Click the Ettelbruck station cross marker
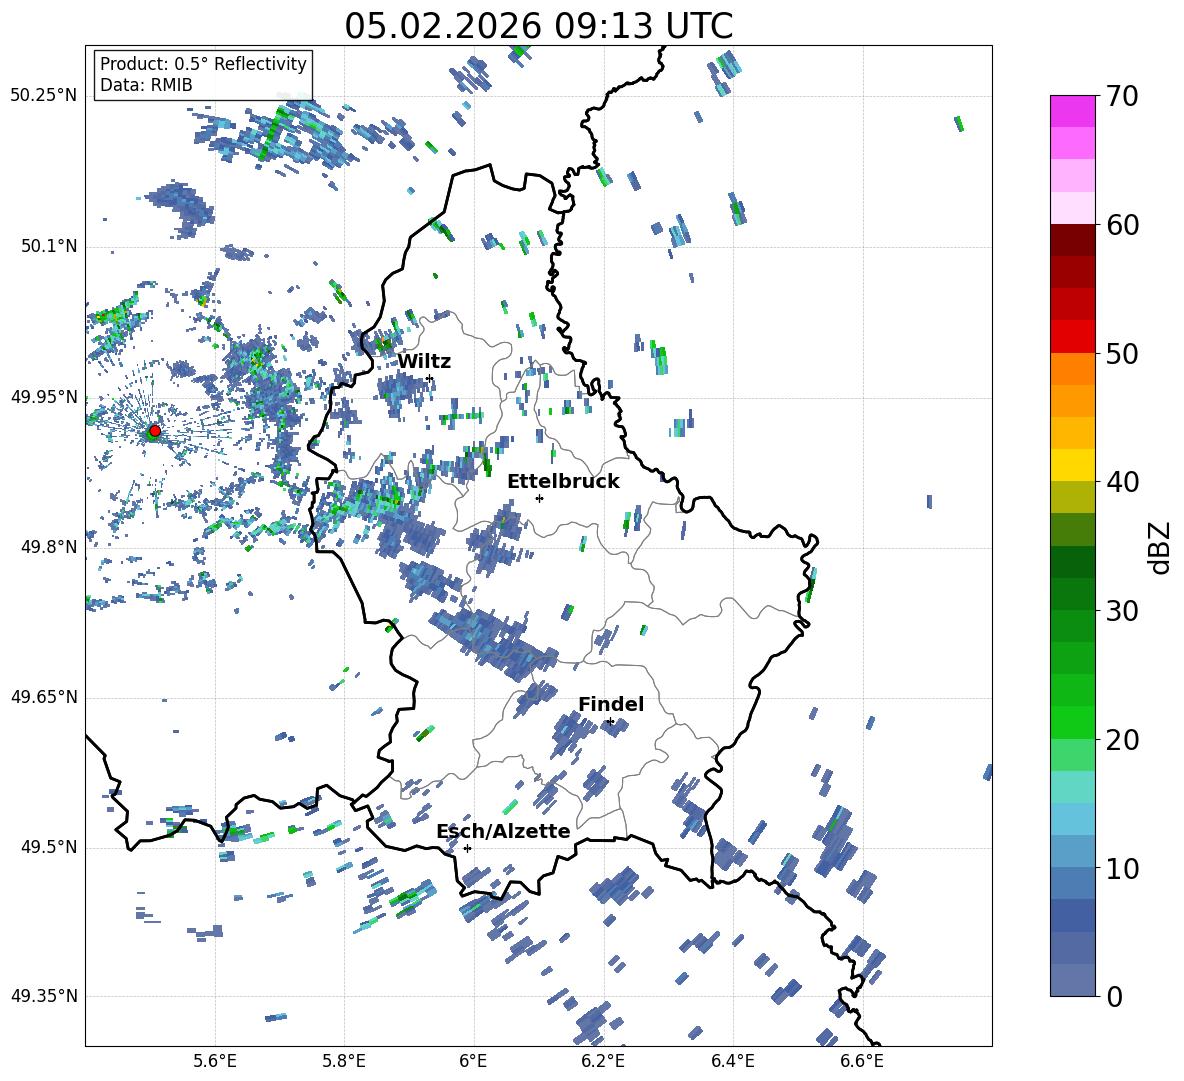Screen dimensions: 1184x1081 539,498
